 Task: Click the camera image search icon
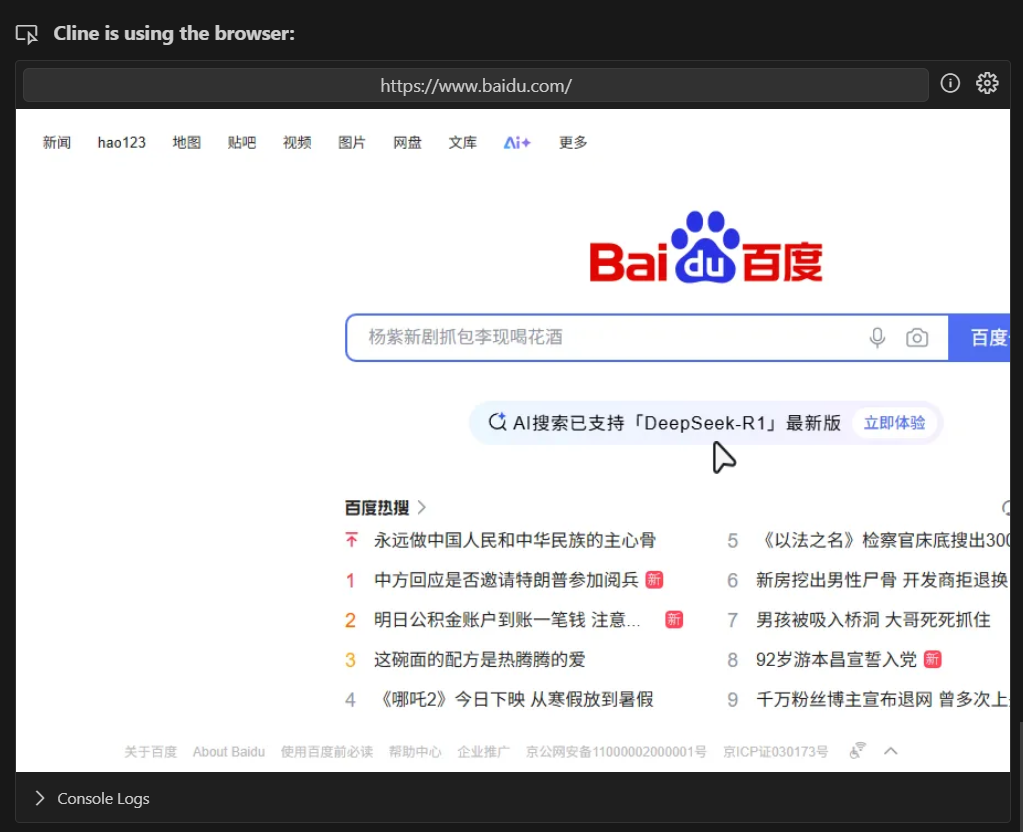click(917, 337)
